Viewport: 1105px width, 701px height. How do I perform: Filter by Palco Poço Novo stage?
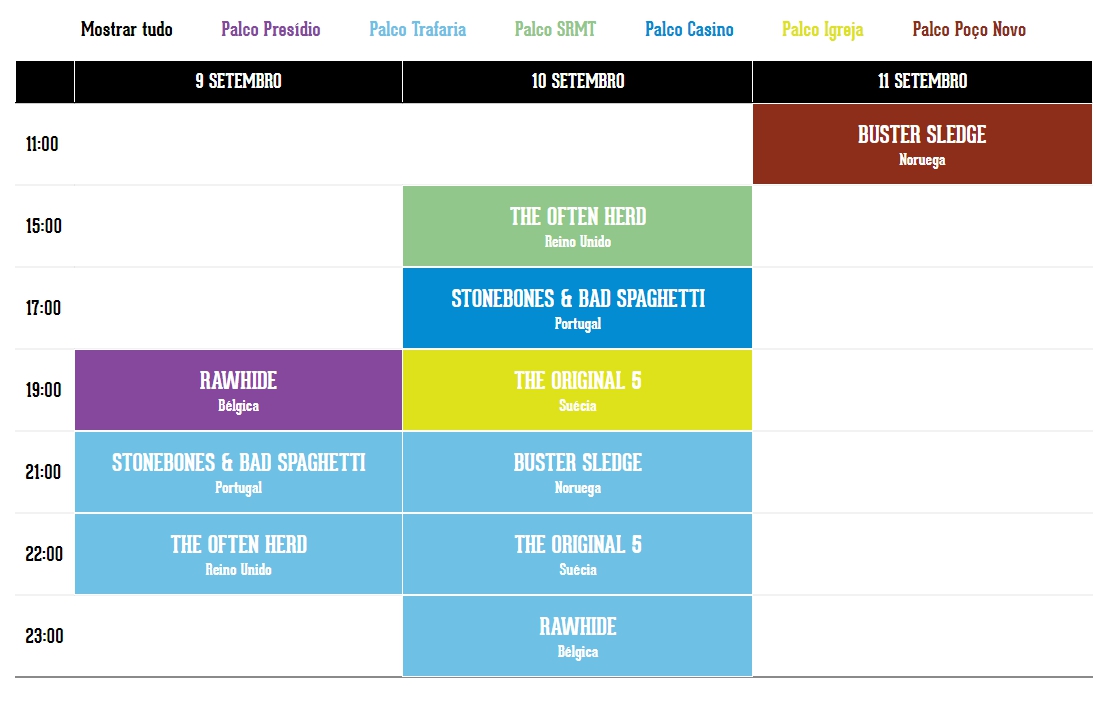coord(969,30)
